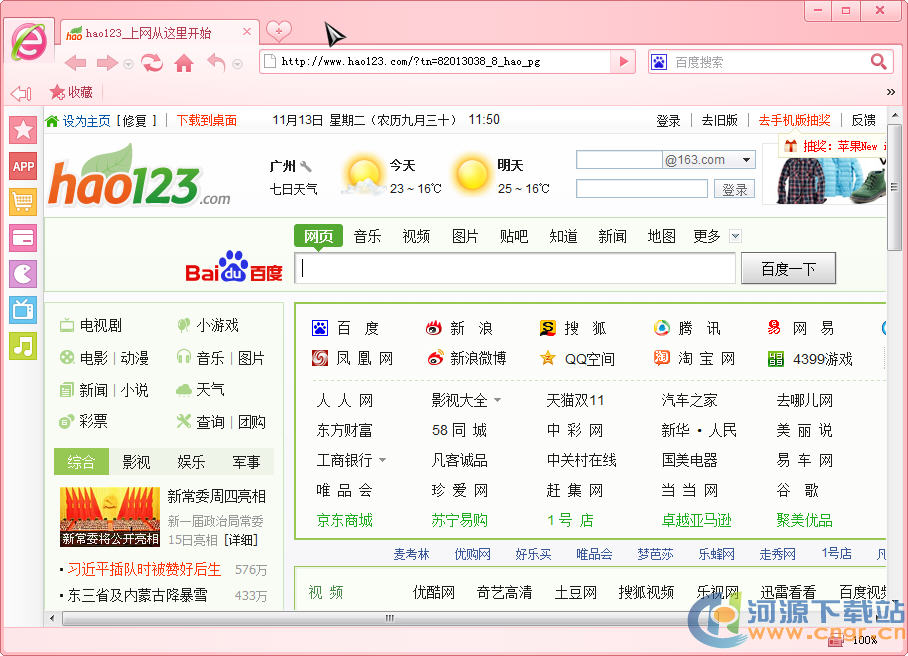
Task: Click the heart-shaped new tab button
Action: pyautogui.click(x=279, y=31)
